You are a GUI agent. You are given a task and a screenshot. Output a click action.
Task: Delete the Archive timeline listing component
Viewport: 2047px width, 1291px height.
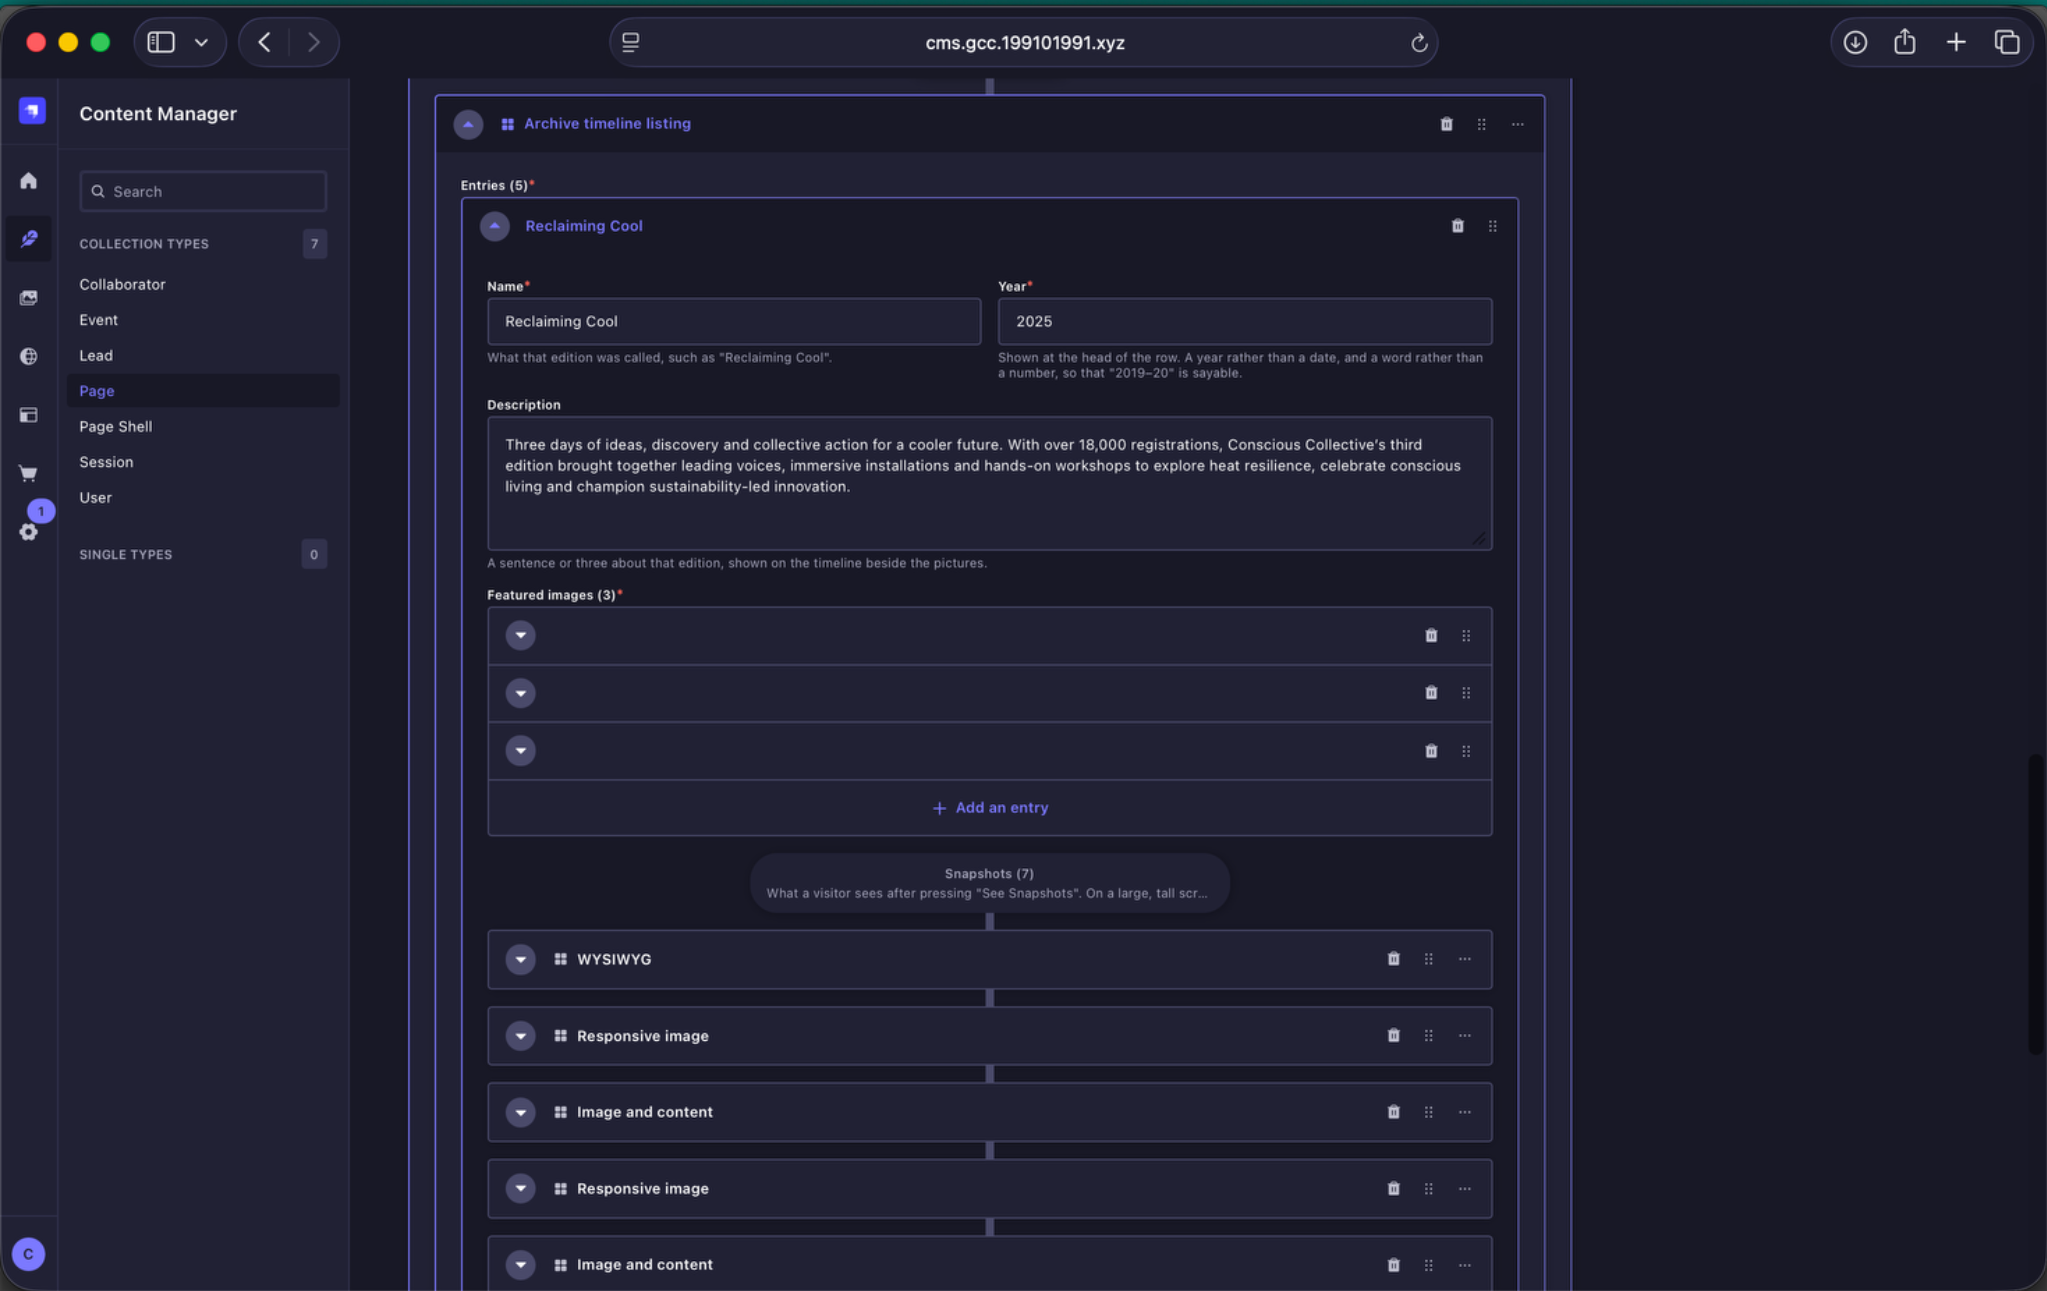click(1446, 124)
